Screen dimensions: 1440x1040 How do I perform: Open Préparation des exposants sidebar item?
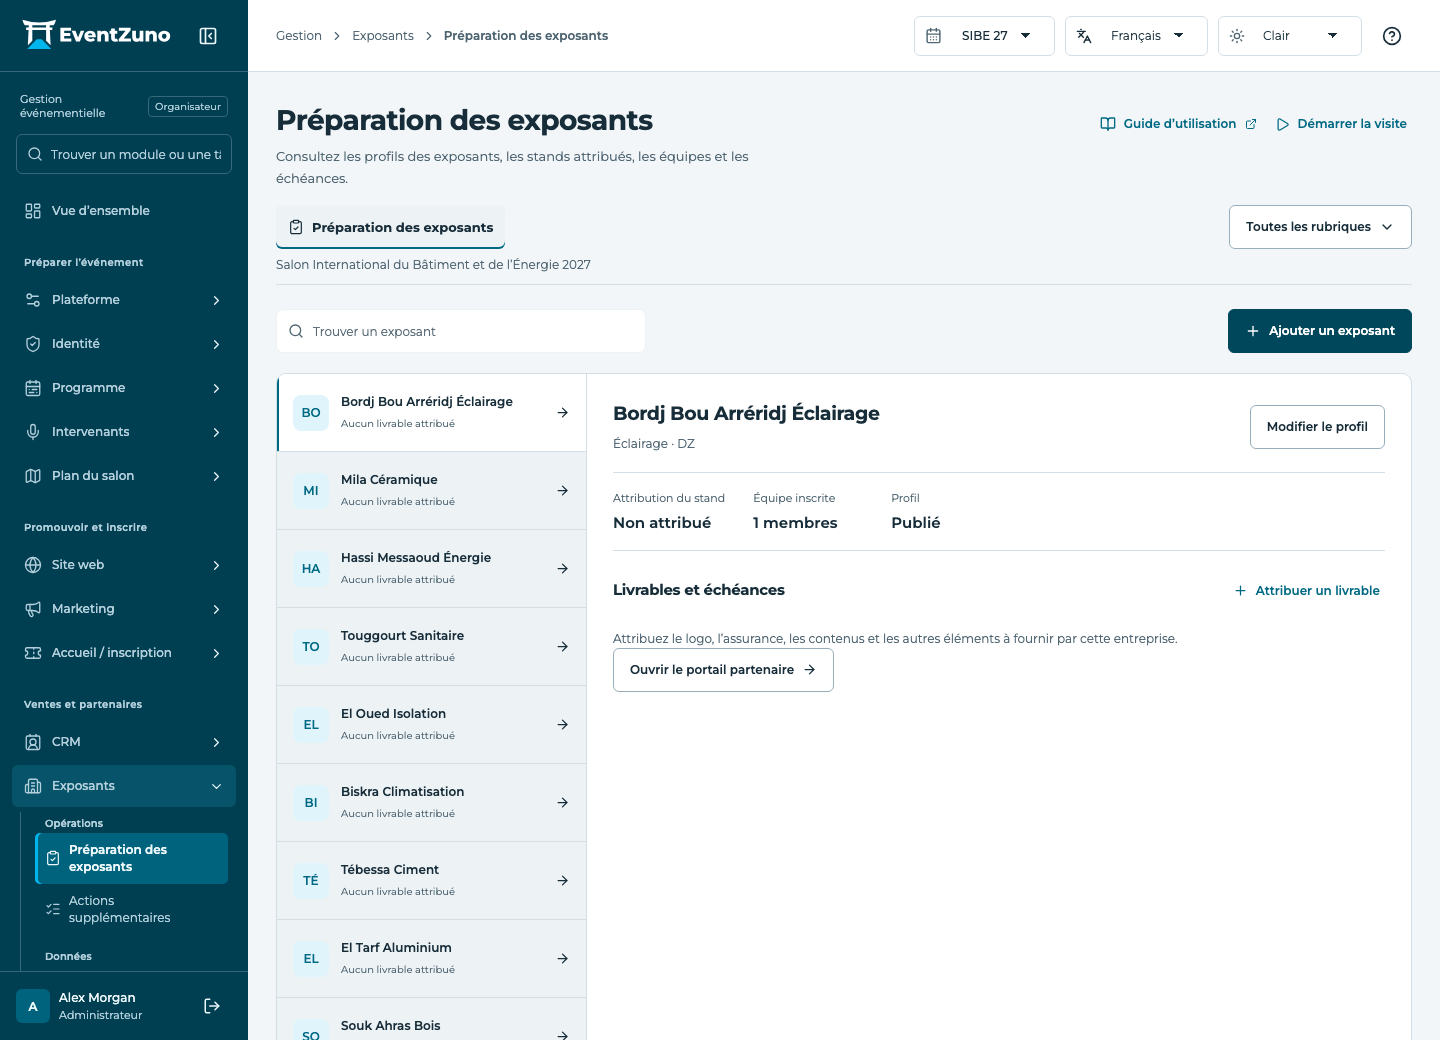click(132, 858)
